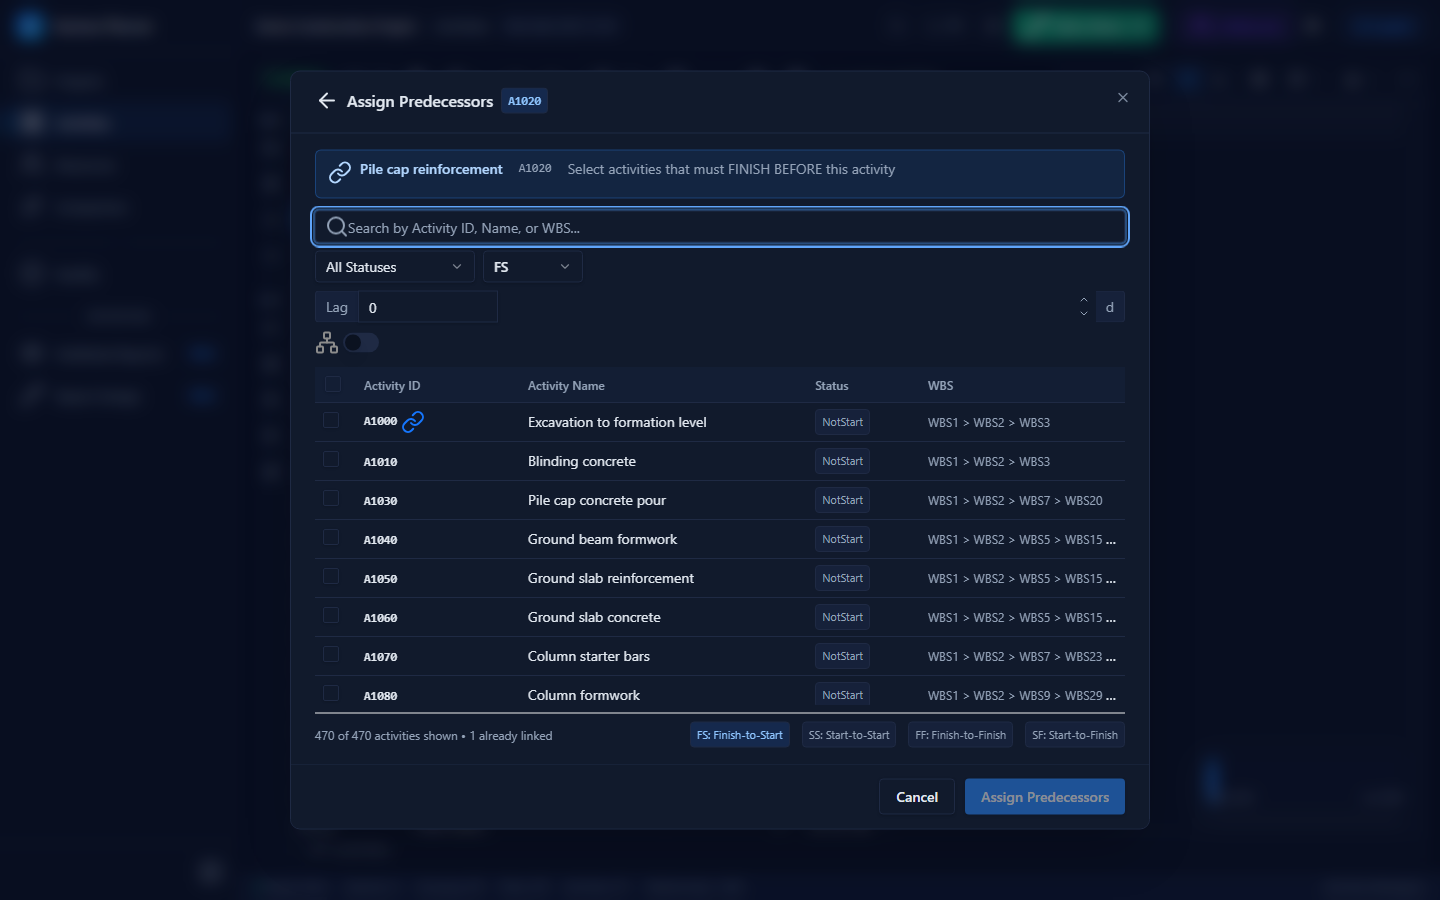Click the lag unit 'd' box

pyautogui.click(x=1110, y=307)
